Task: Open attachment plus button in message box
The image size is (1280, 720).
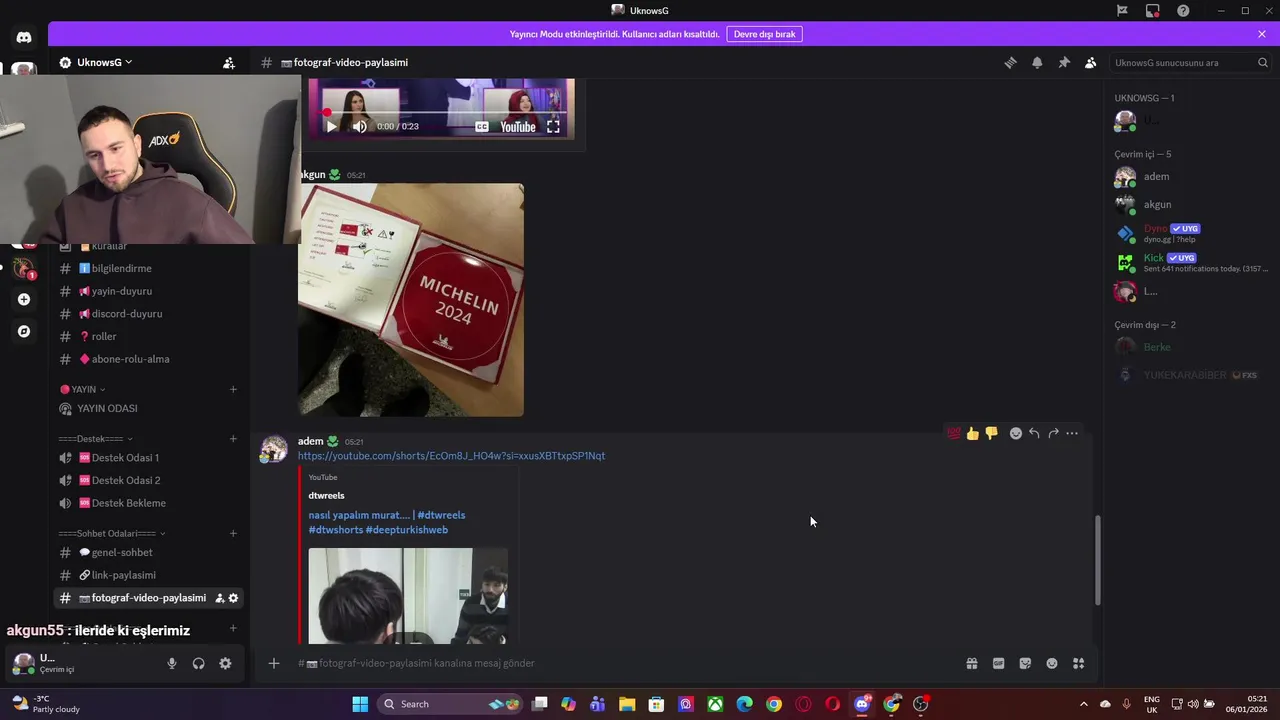Action: click(273, 663)
